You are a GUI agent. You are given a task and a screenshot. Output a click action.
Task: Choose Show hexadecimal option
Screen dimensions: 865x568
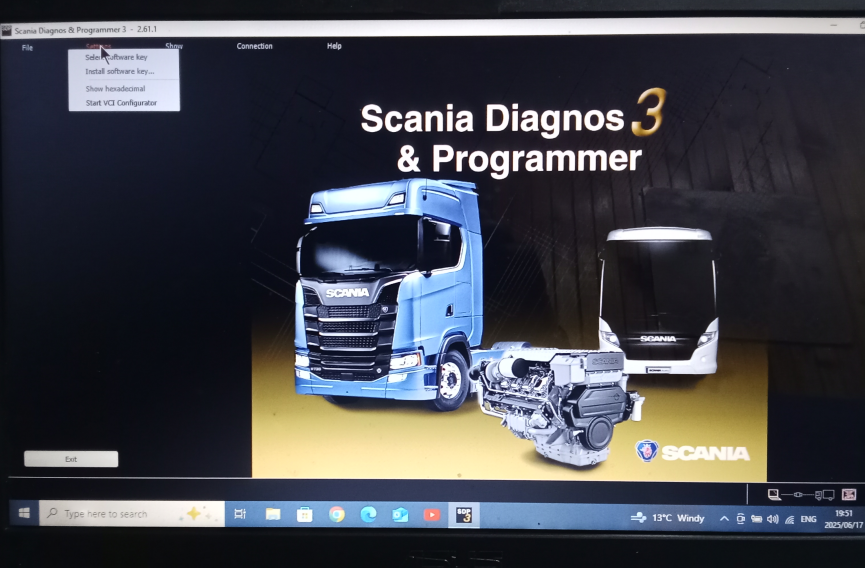coord(124,88)
